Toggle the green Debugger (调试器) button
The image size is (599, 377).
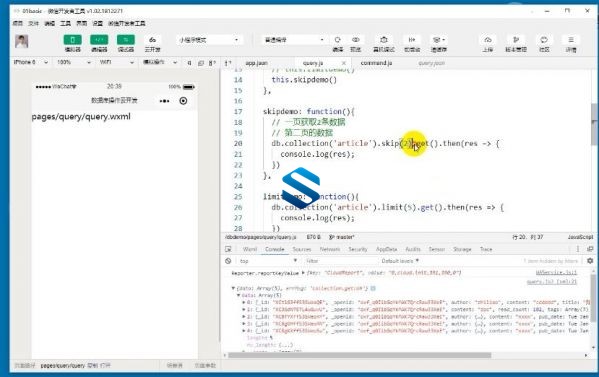pos(126,40)
